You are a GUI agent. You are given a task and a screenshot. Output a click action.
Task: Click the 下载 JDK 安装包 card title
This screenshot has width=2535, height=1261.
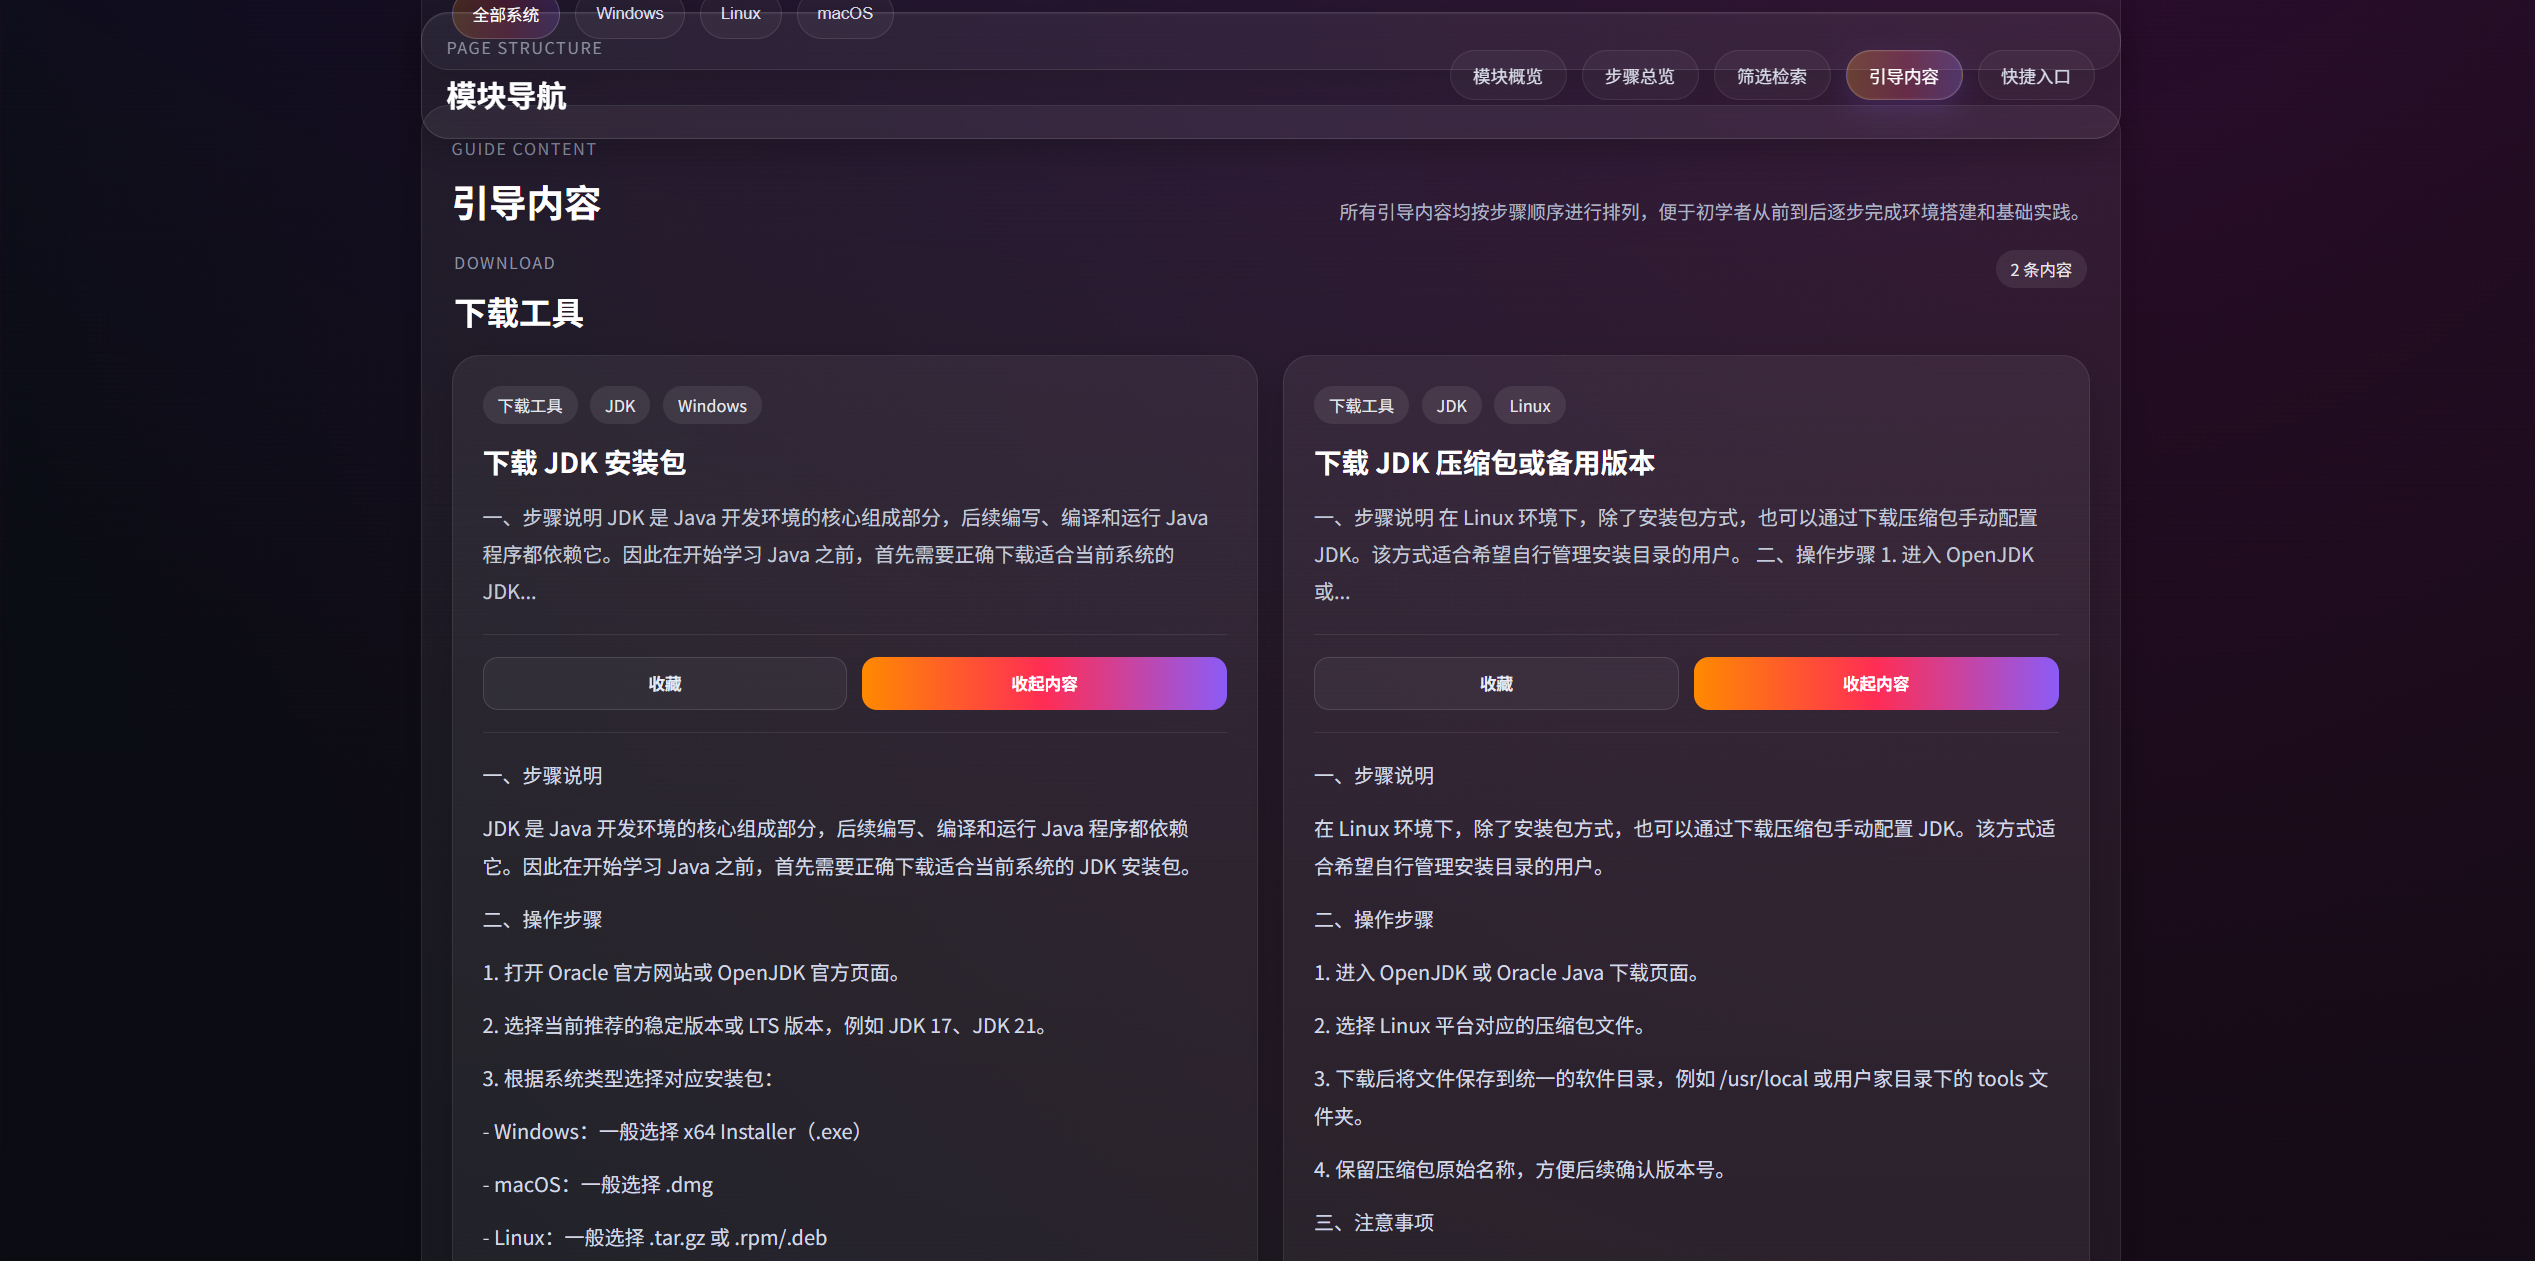[x=584, y=463]
